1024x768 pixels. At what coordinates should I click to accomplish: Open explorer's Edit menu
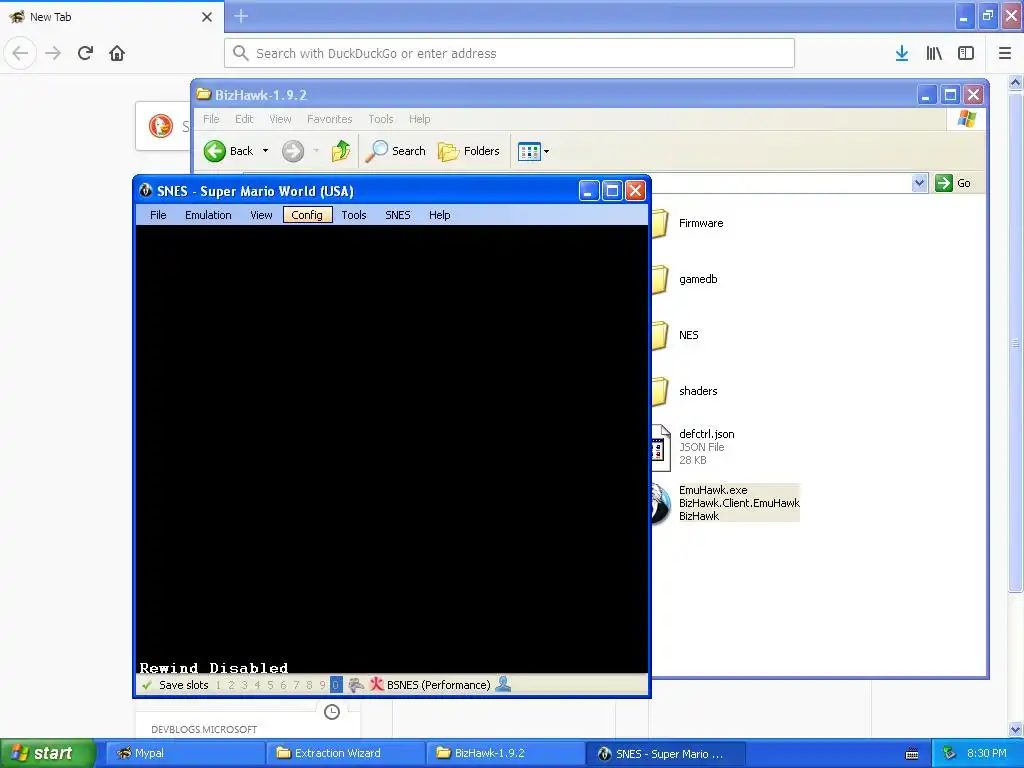tap(244, 119)
